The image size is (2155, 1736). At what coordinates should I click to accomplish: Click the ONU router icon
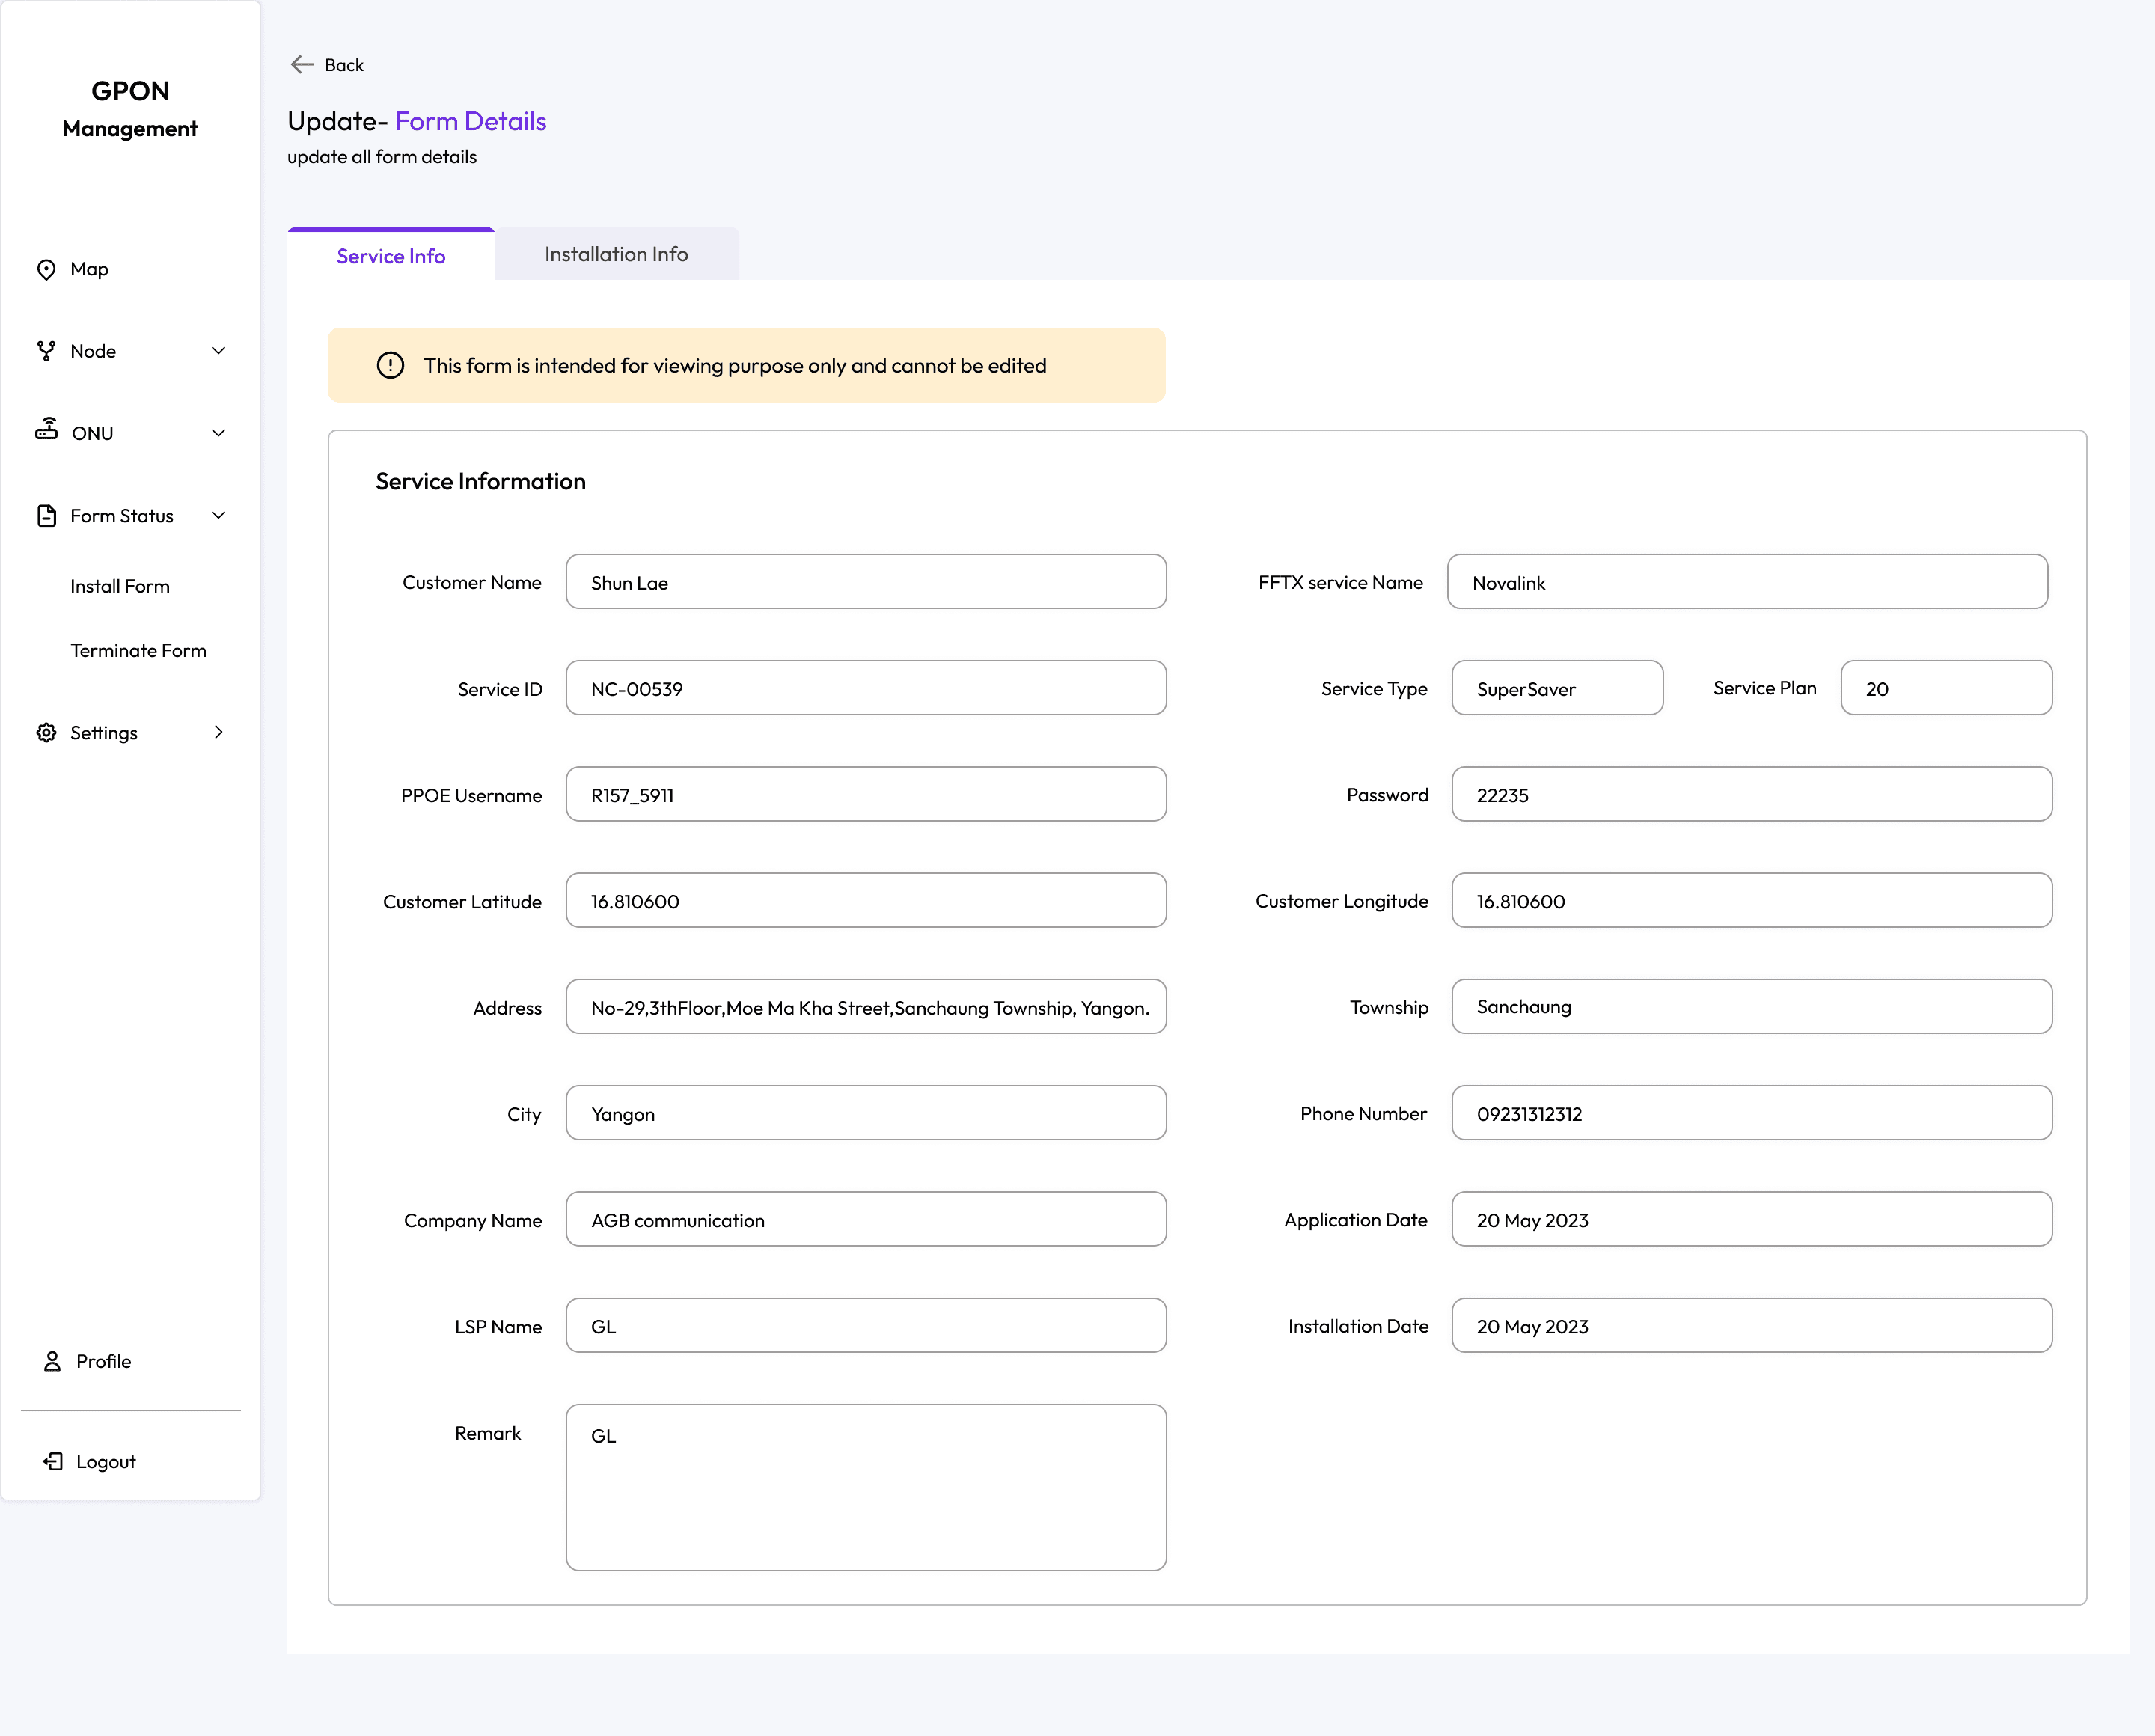46,429
